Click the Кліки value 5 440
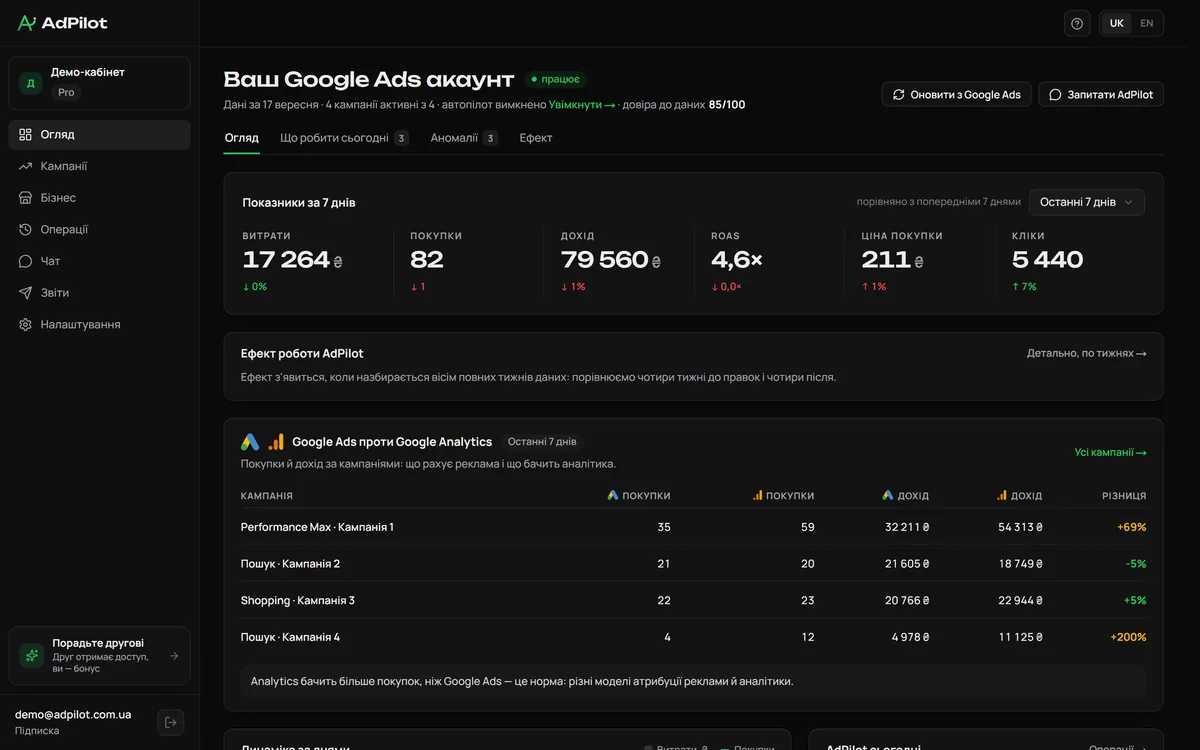The height and width of the screenshot is (750, 1200). [1047, 260]
